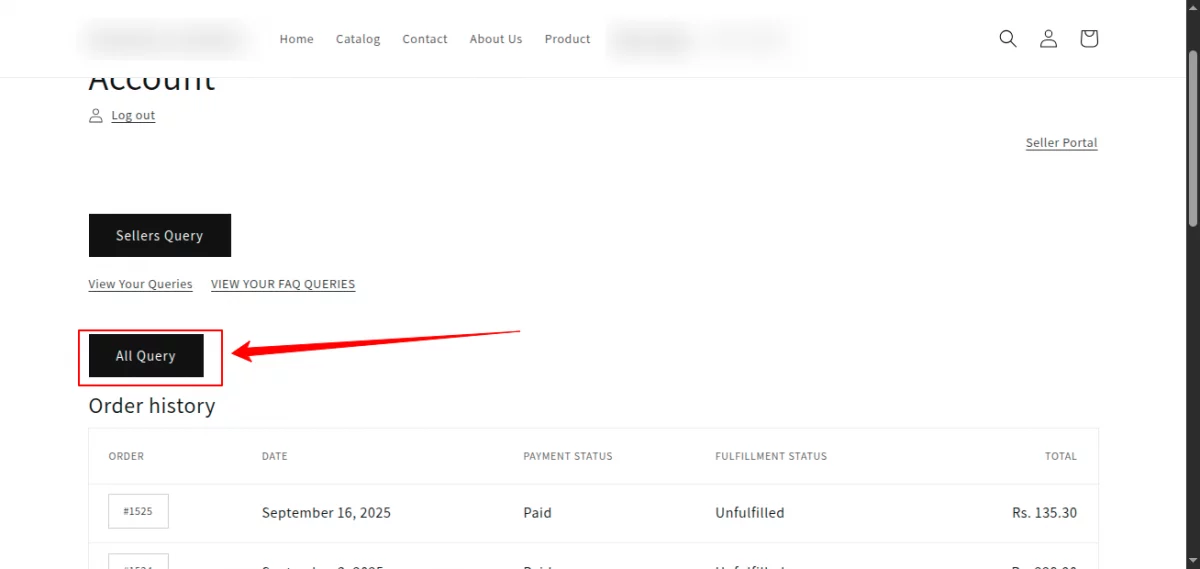Open the Catalog menu item
This screenshot has width=1200, height=569.
pyautogui.click(x=358, y=39)
